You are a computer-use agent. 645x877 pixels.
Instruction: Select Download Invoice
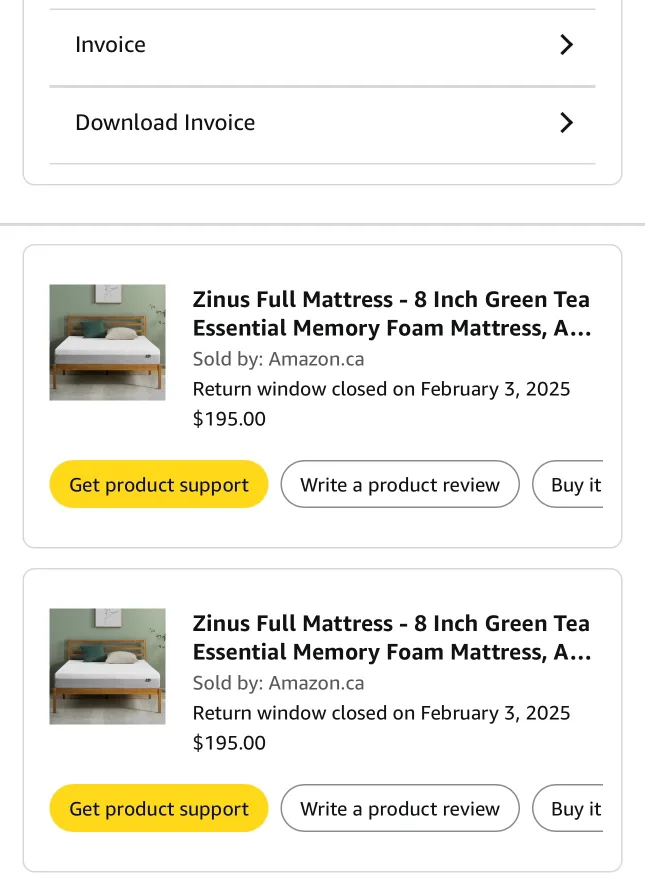coord(165,122)
